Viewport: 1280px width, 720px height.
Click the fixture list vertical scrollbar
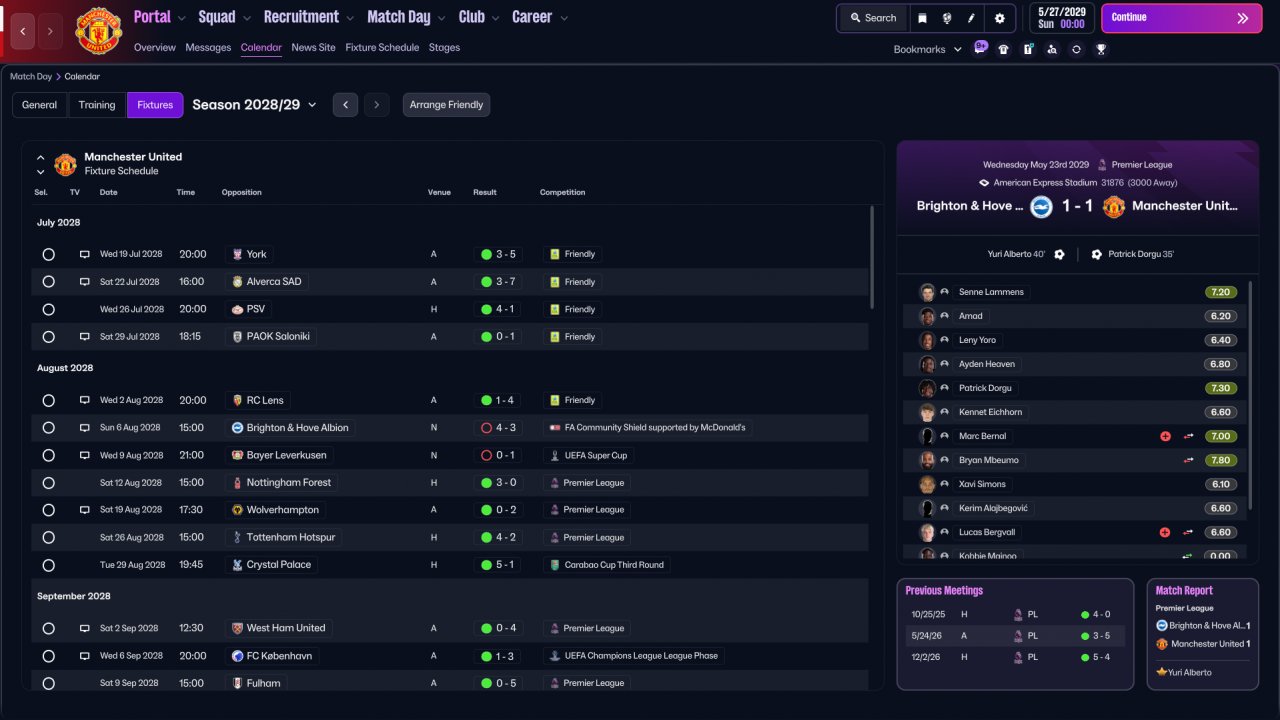872,257
